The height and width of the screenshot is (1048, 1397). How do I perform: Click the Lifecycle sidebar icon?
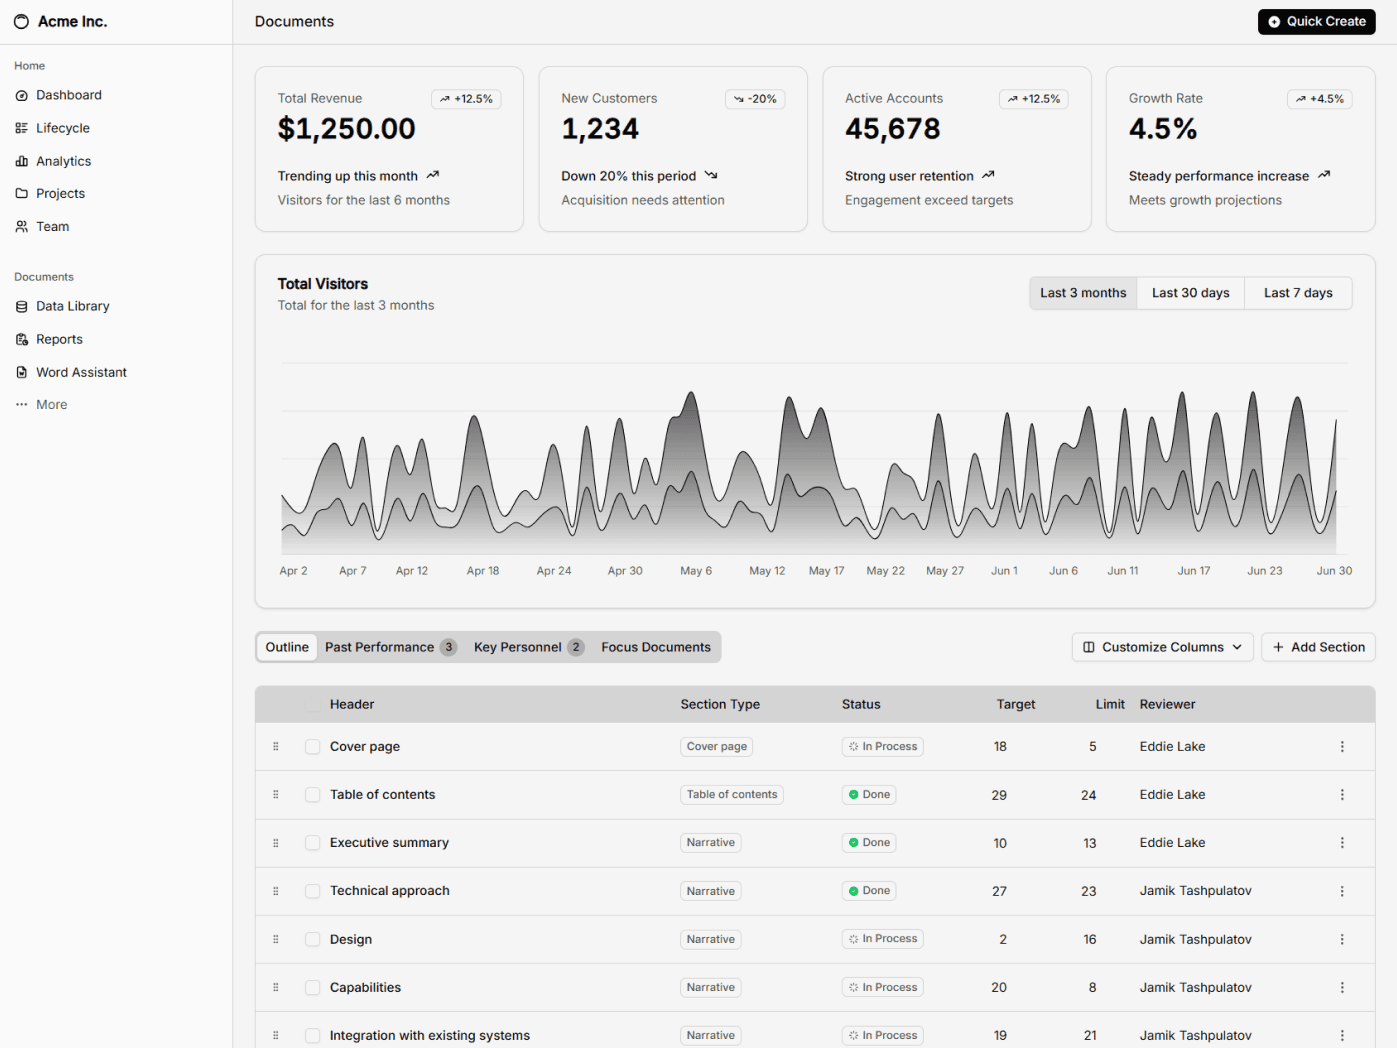(x=21, y=128)
